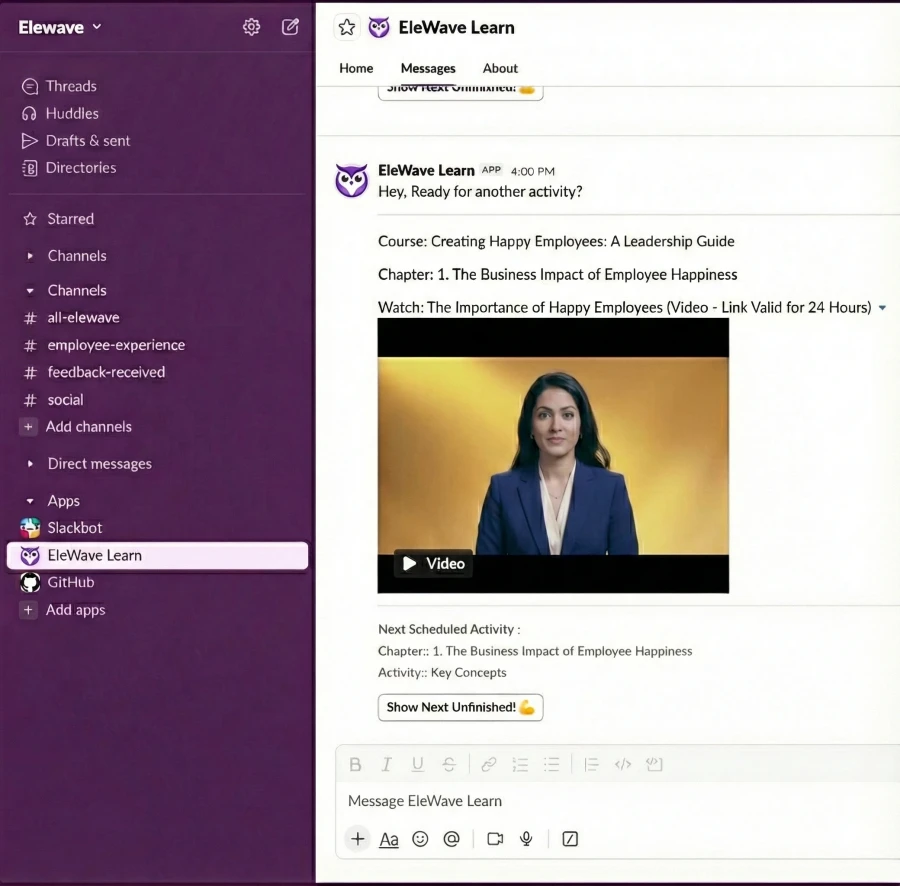Toggle the bulleted list formatting
This screenshot has height=886, width=900.
pyautogui.click(x=551, y=764)
